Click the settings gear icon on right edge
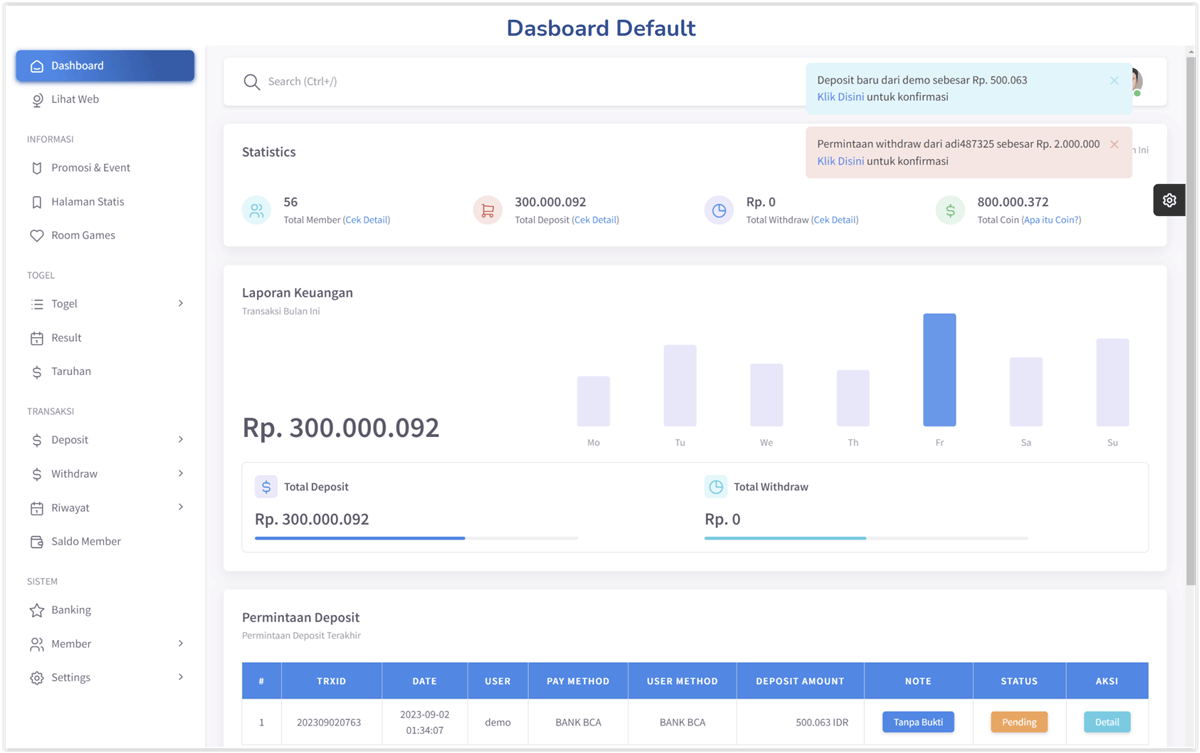The height and width of the screenshot is (753, 1200). click(x=1169, y=200)
